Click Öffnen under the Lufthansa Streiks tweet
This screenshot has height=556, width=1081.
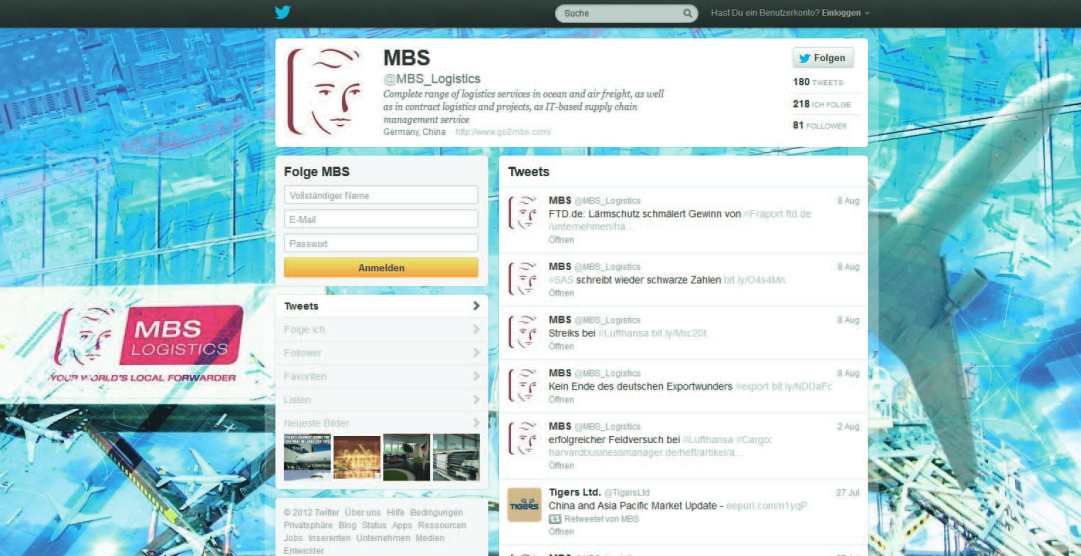[561, 346]
